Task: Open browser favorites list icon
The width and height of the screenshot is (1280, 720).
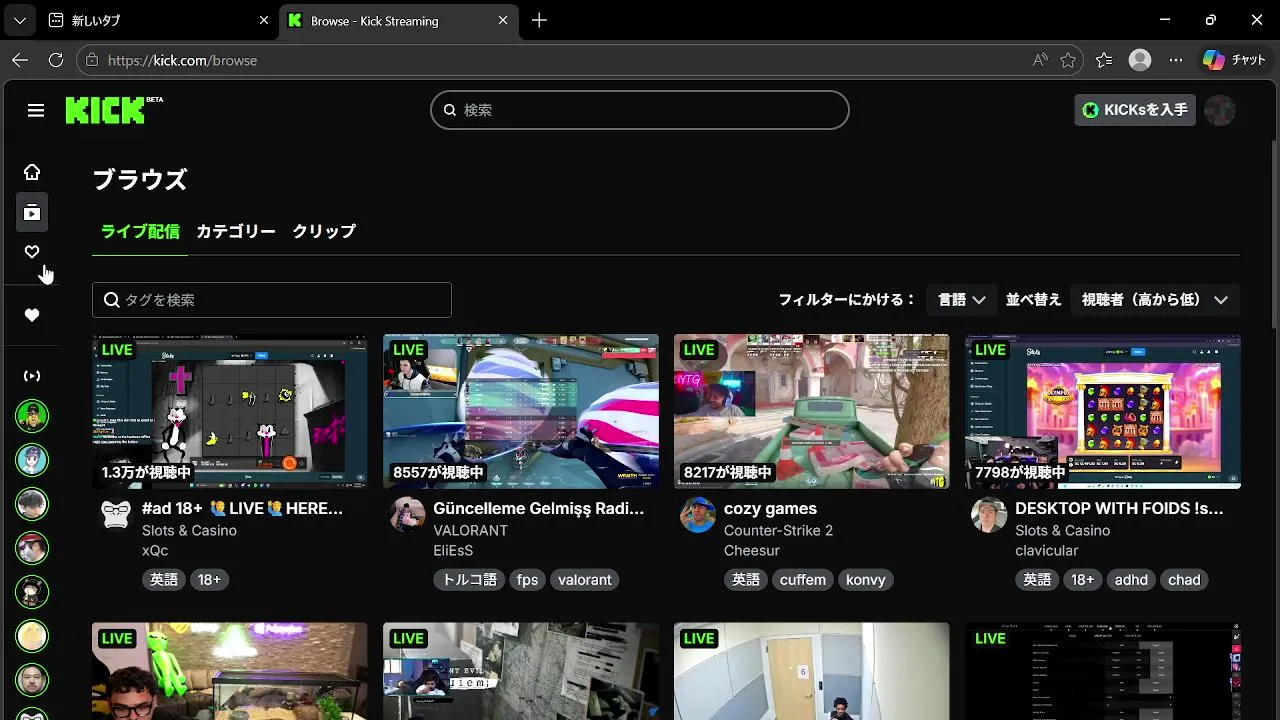Action: [x=1104, y=60]
